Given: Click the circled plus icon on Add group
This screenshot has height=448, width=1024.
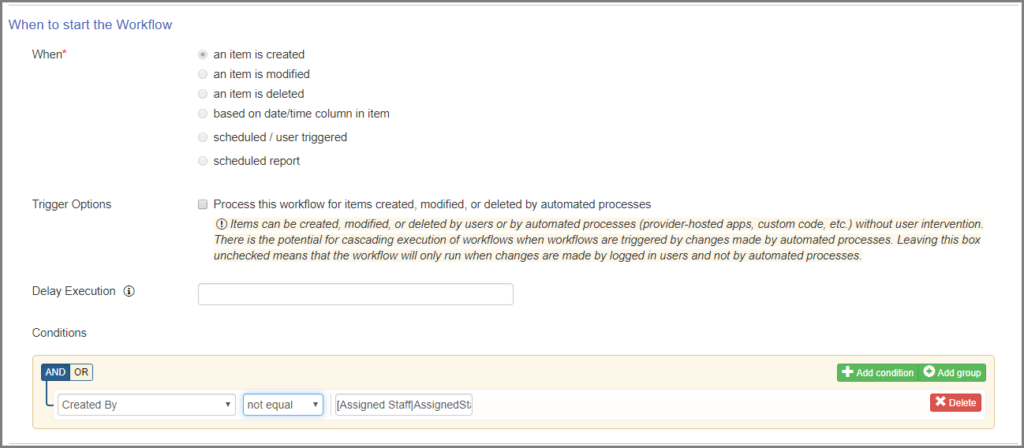Looking at the screenshot, I should (x=929, y=373).
